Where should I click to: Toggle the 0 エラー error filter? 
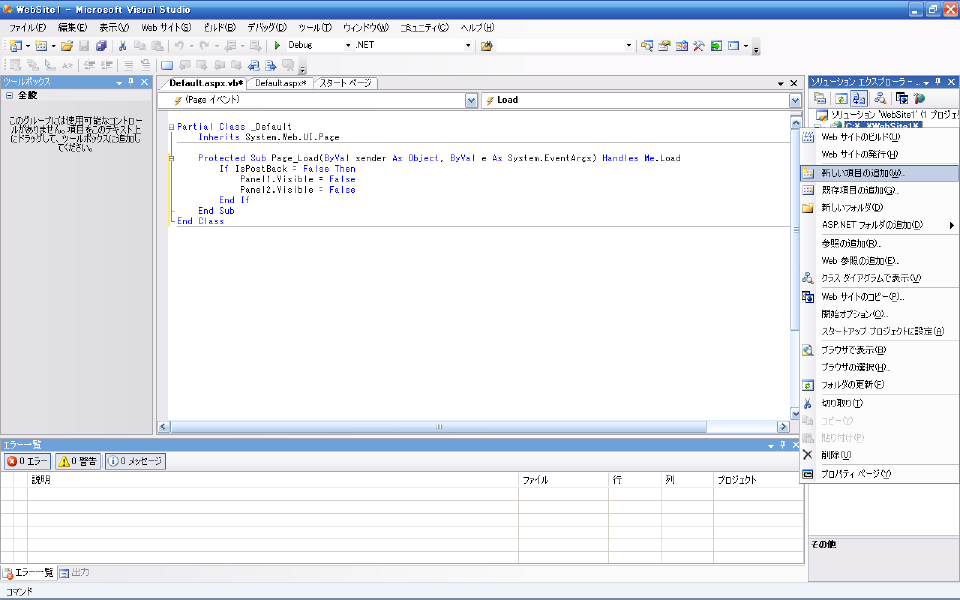[x=27, y=461]
